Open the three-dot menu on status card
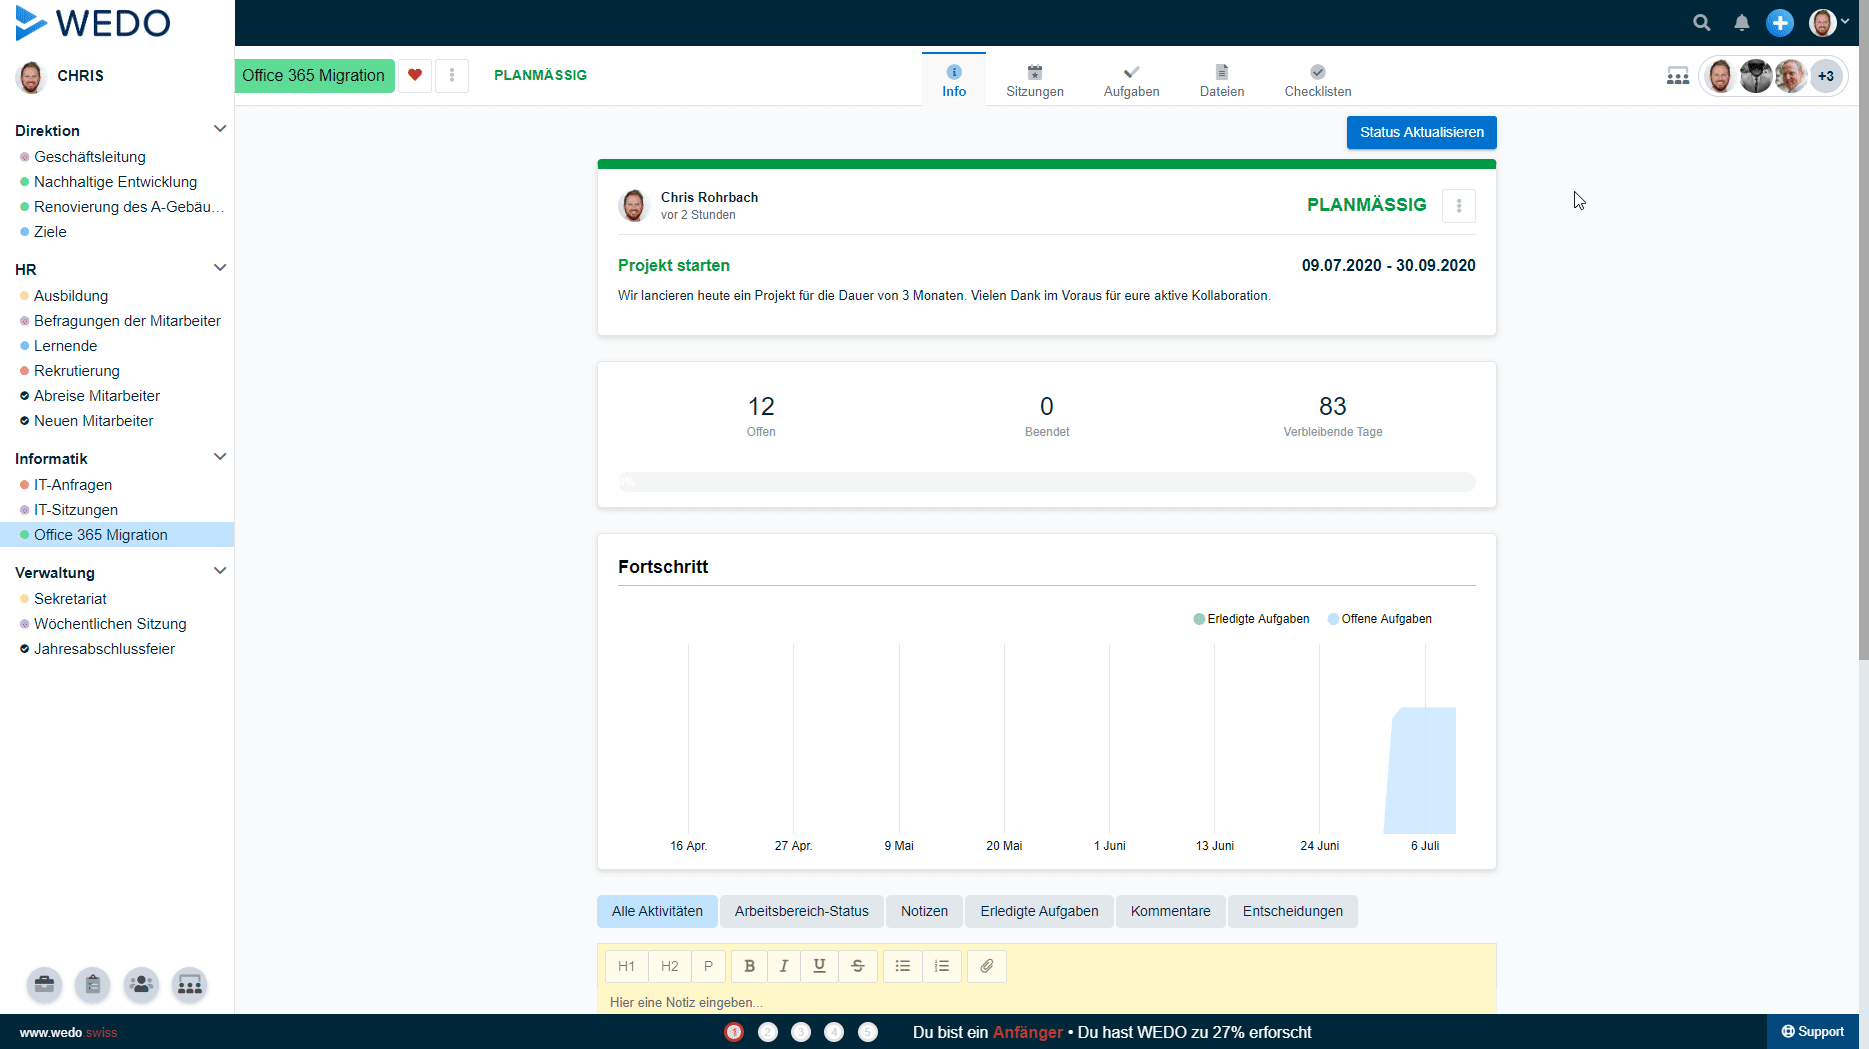Image resolution: width=1869 pixels, height=1049 pixels. [x=1459, y=206]
